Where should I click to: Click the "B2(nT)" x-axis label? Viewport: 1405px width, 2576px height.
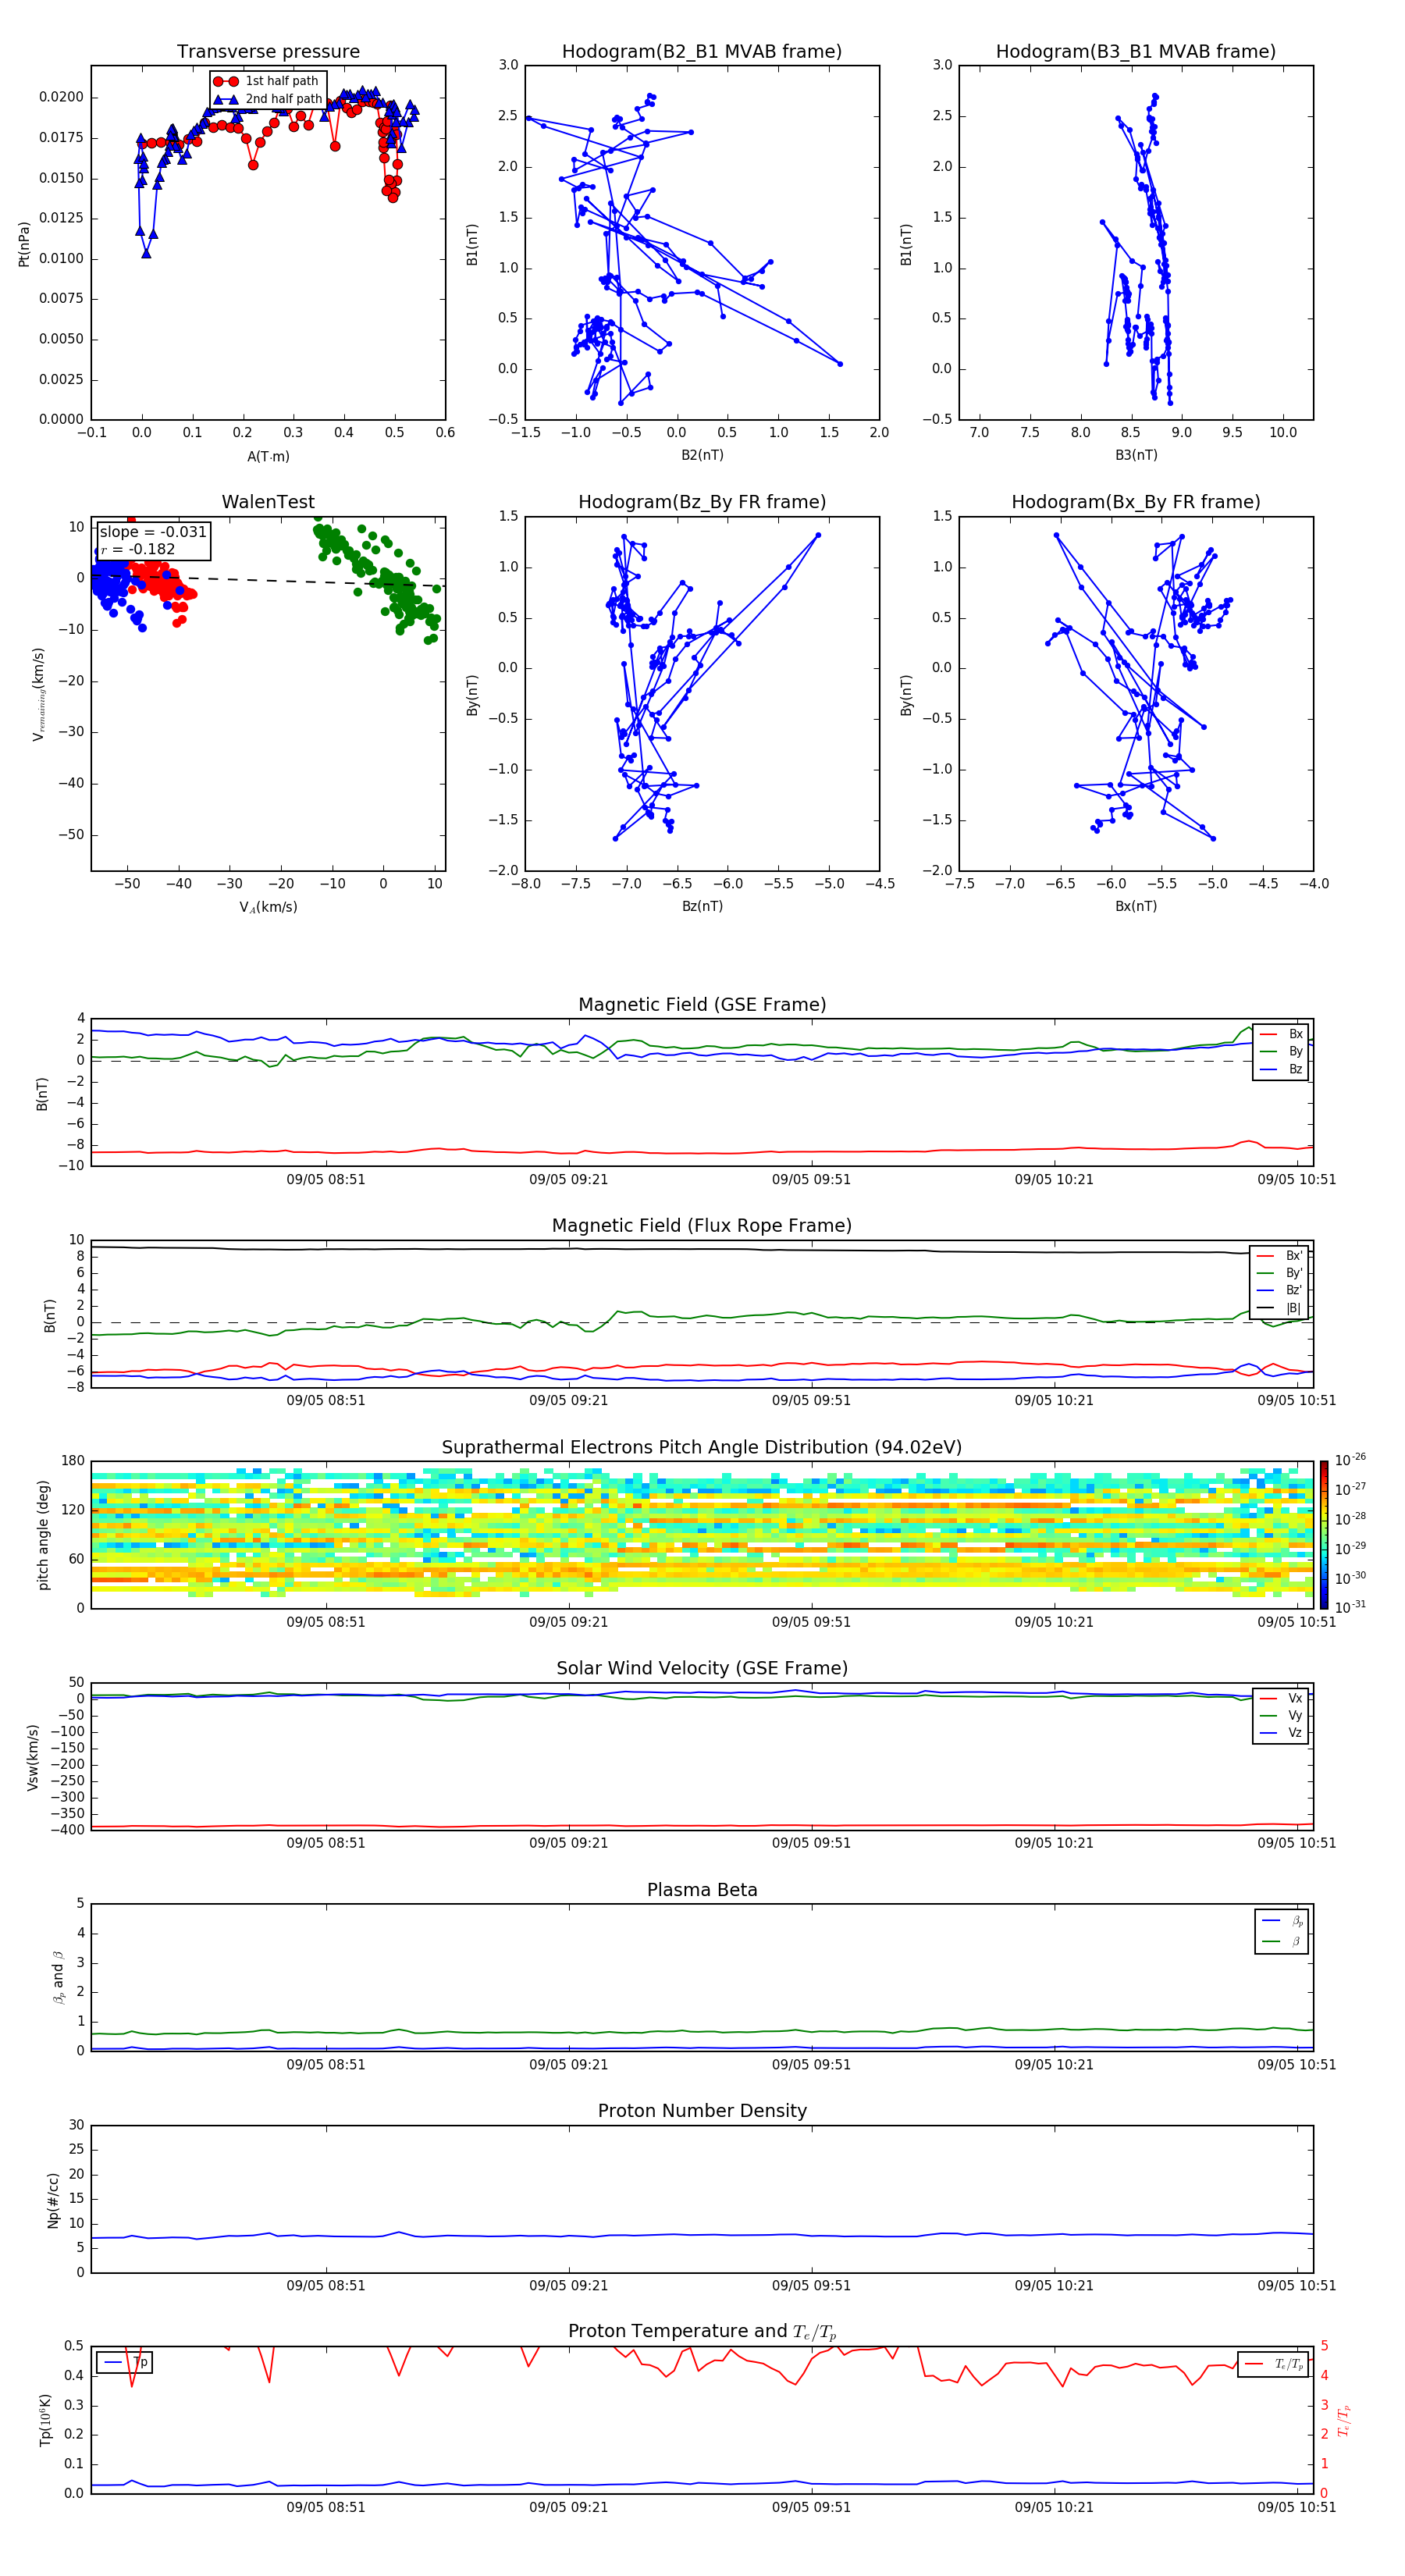(702, 455)
